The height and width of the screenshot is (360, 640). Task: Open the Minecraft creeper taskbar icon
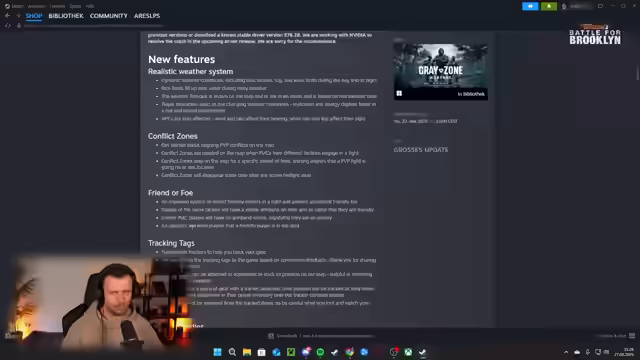click(291, 352)
